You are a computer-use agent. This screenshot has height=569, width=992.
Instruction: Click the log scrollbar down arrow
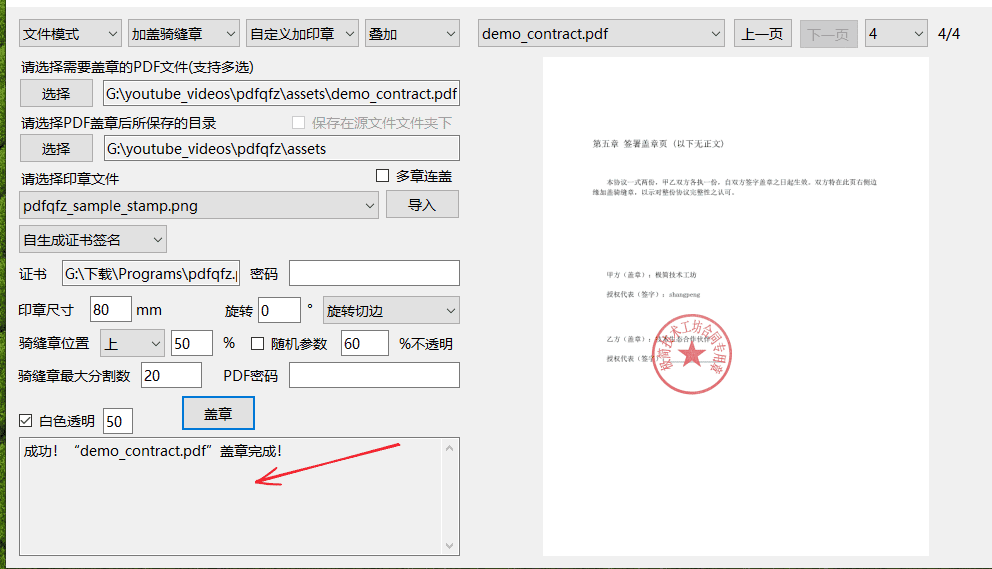click(x=449, y=546)
